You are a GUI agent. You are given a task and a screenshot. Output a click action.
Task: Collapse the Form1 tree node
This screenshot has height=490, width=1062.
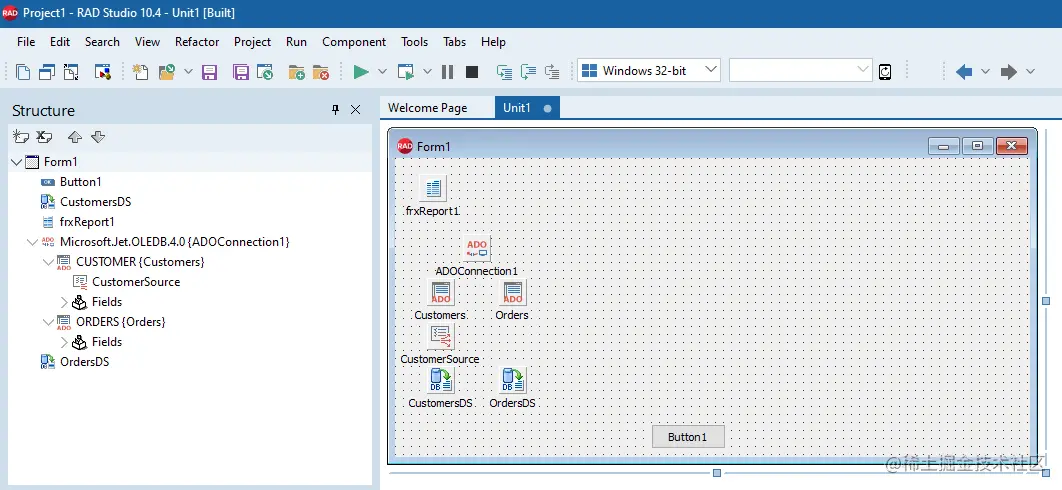(17, 162)
